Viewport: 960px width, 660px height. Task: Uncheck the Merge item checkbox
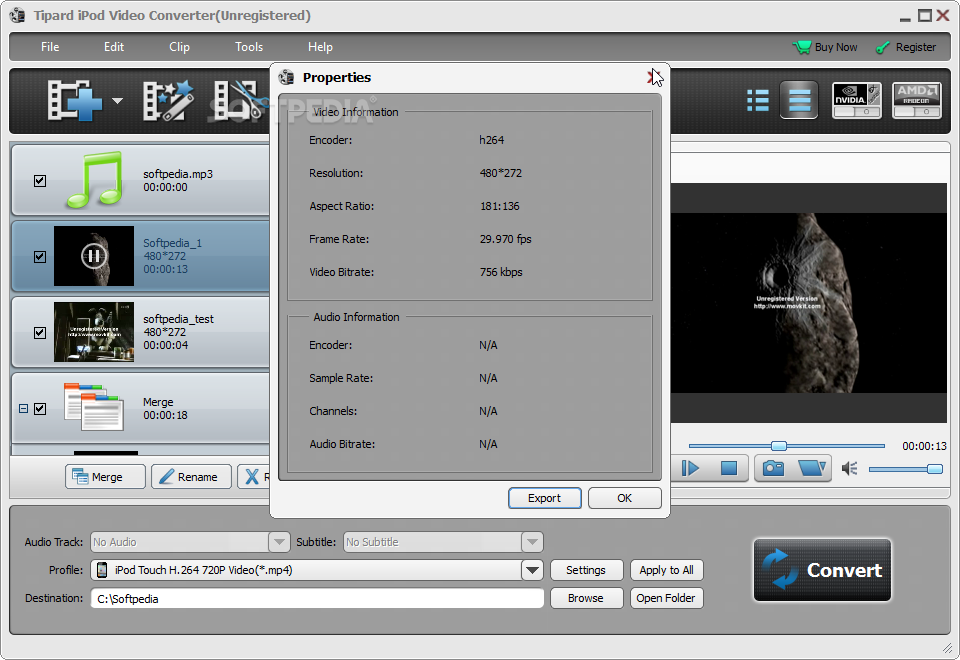tap(40, 408)
